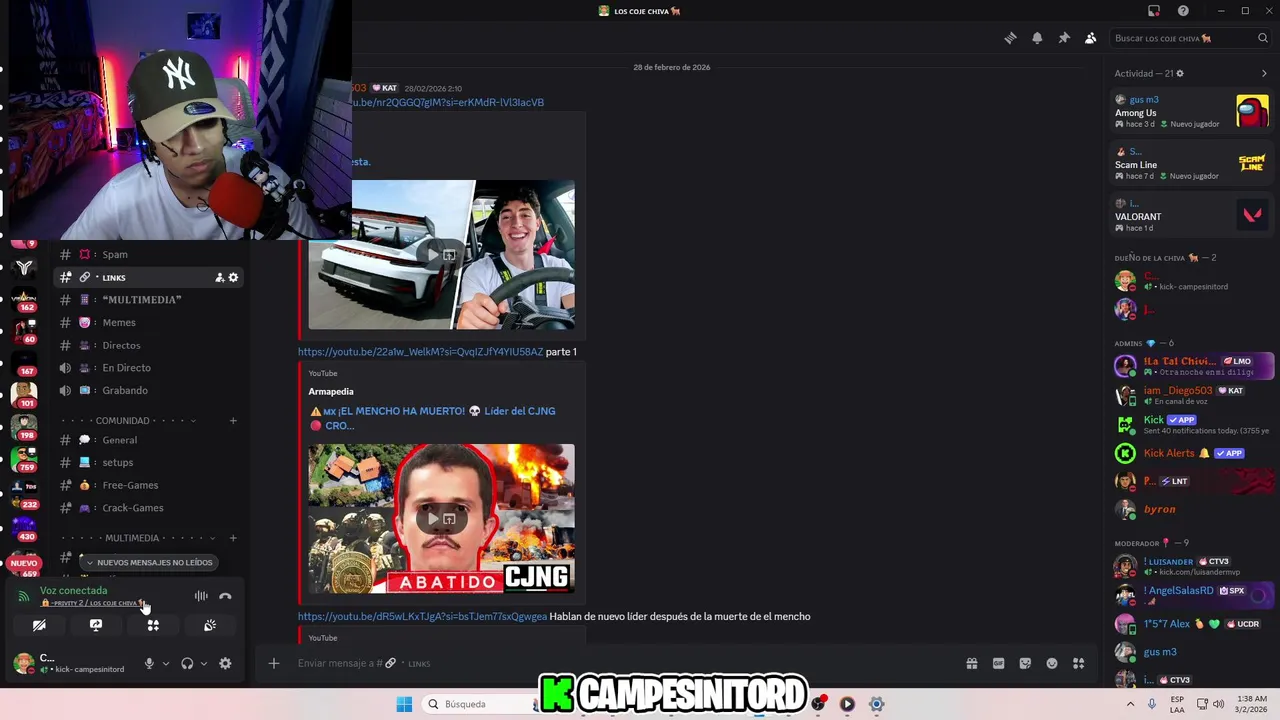Viewport: 1280px width, 720px height.
Task: Show pinned messages pin icon
Action: (1064, 38)
